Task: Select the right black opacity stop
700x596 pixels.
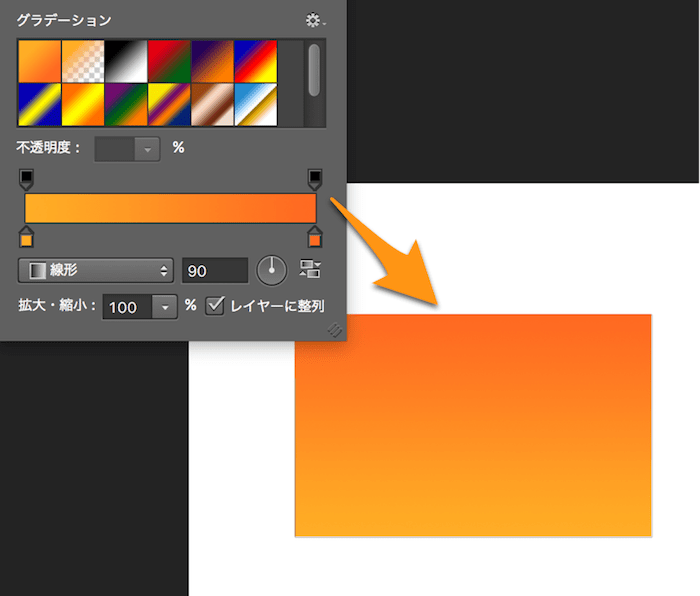Action: tap(315, 179)
